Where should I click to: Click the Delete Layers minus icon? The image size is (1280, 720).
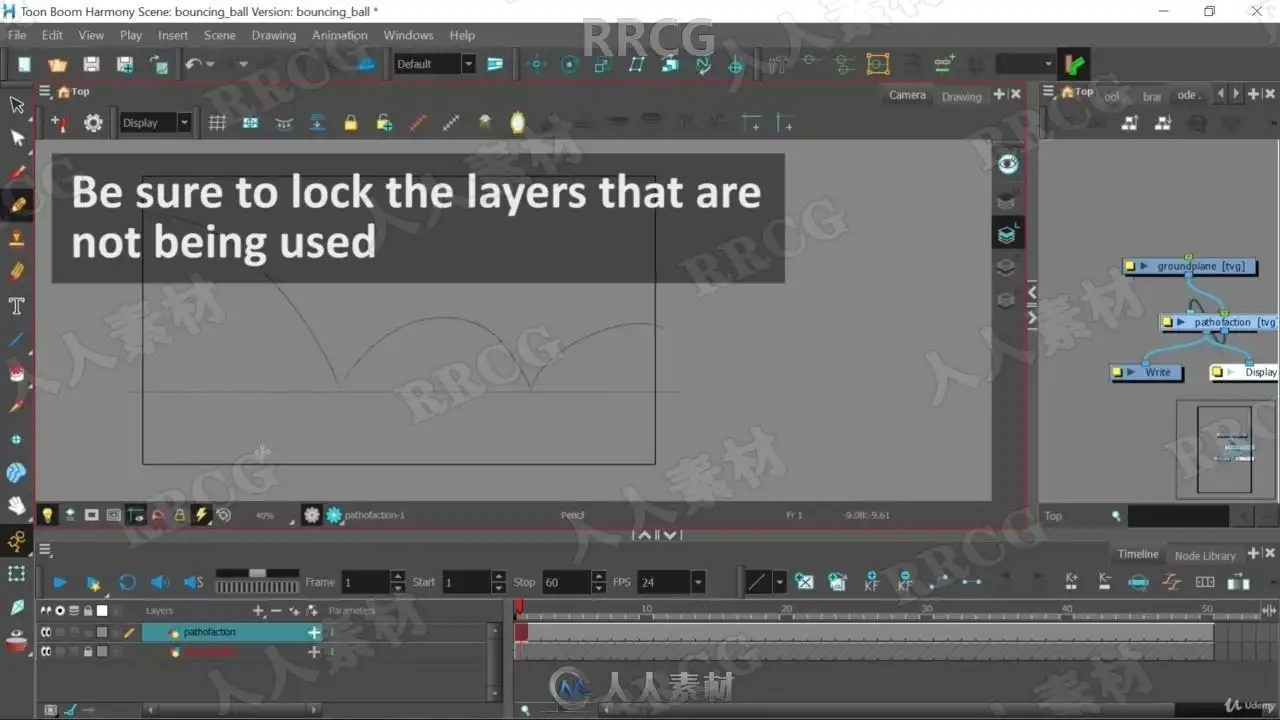pos(276,610)
